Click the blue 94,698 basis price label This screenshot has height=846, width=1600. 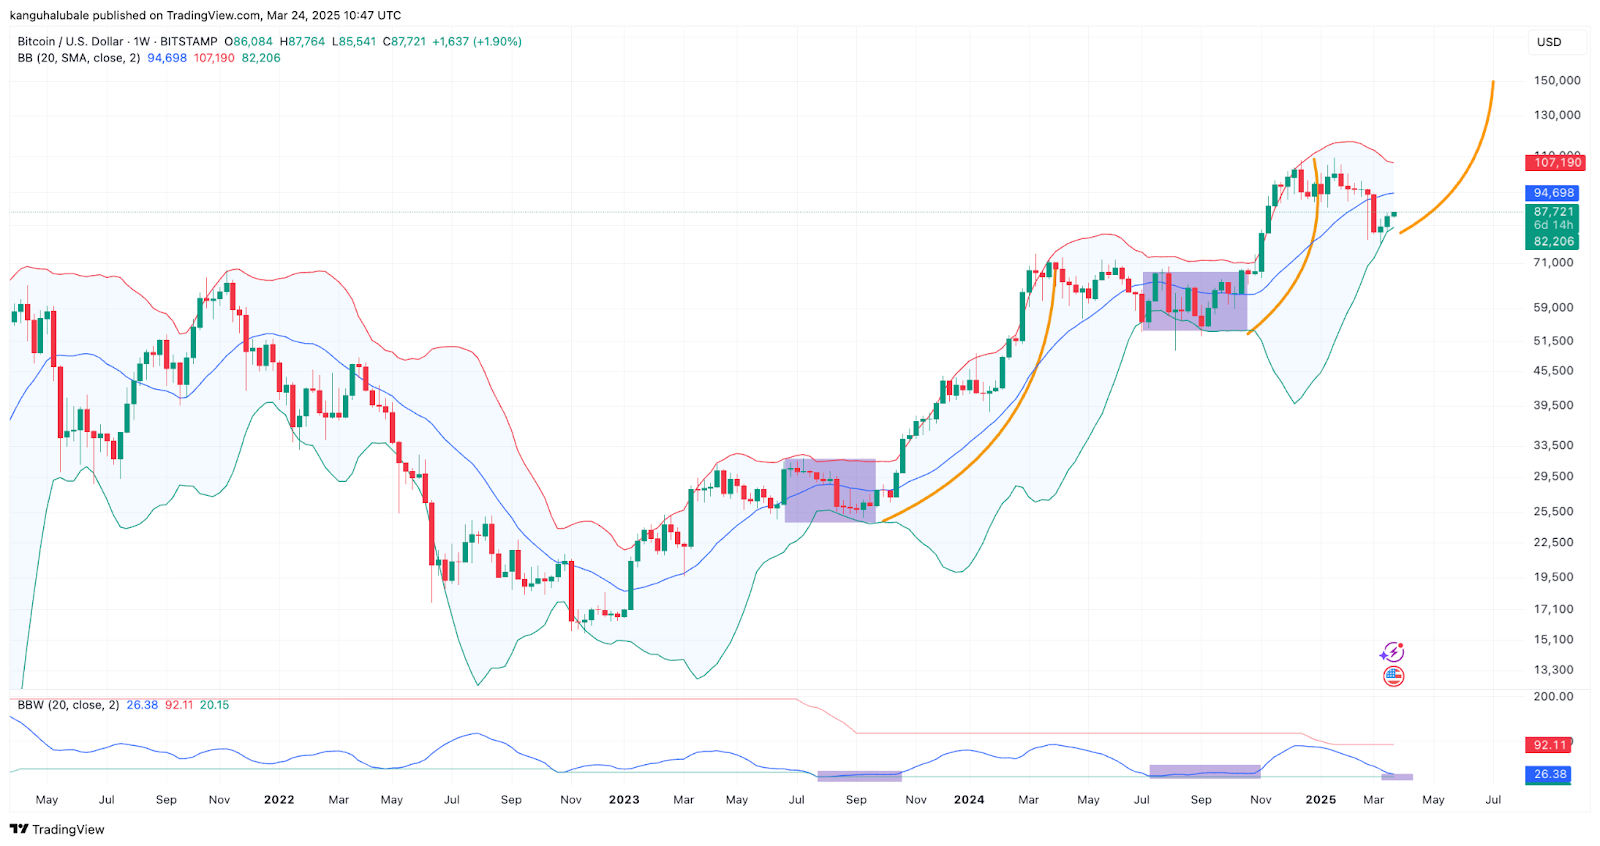tap(1553, 193)
